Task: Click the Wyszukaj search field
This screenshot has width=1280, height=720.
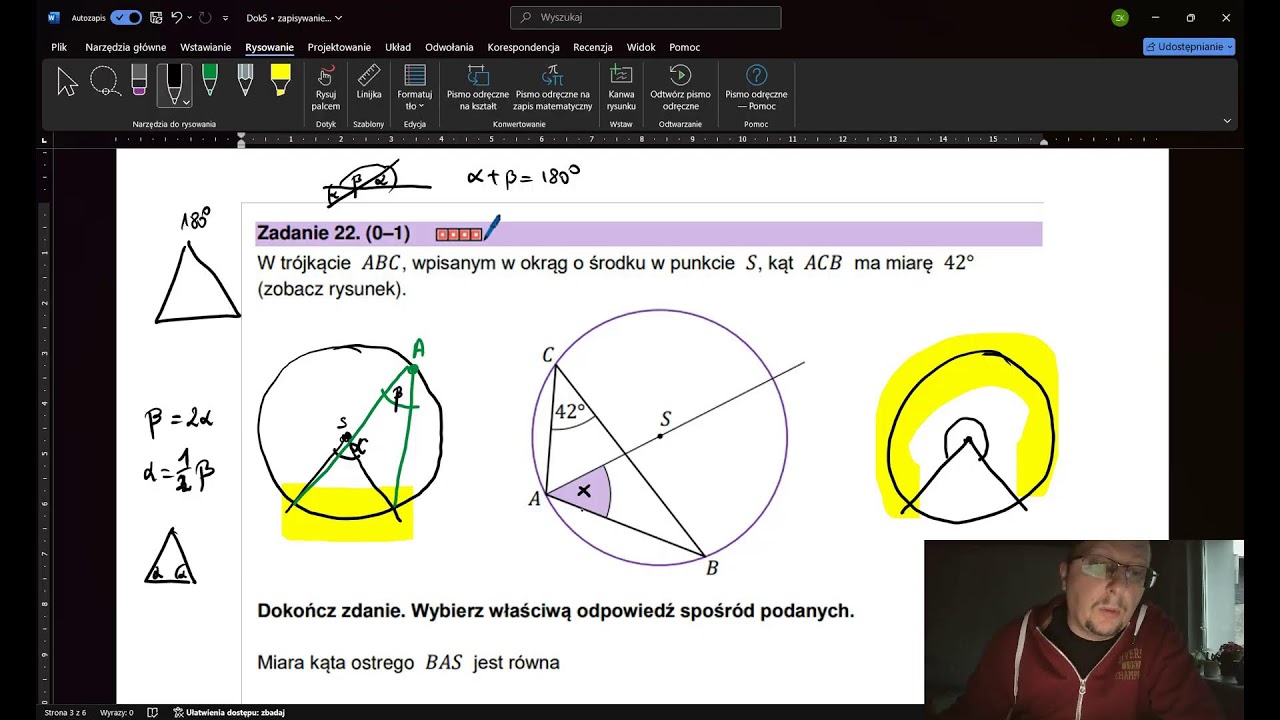Action: [x=646, y=17]
